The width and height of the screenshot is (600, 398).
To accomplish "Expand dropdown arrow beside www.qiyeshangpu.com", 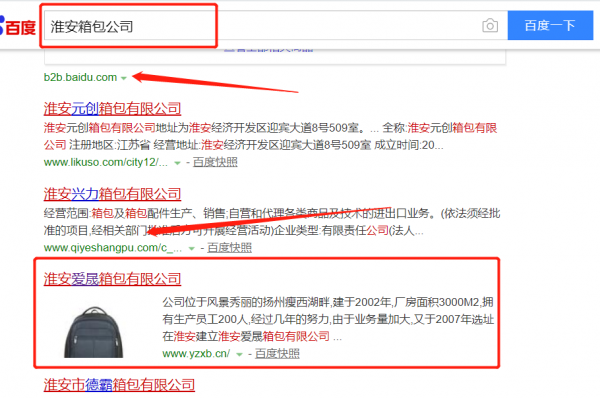I will pyautogui.click(x=192, y=248).
